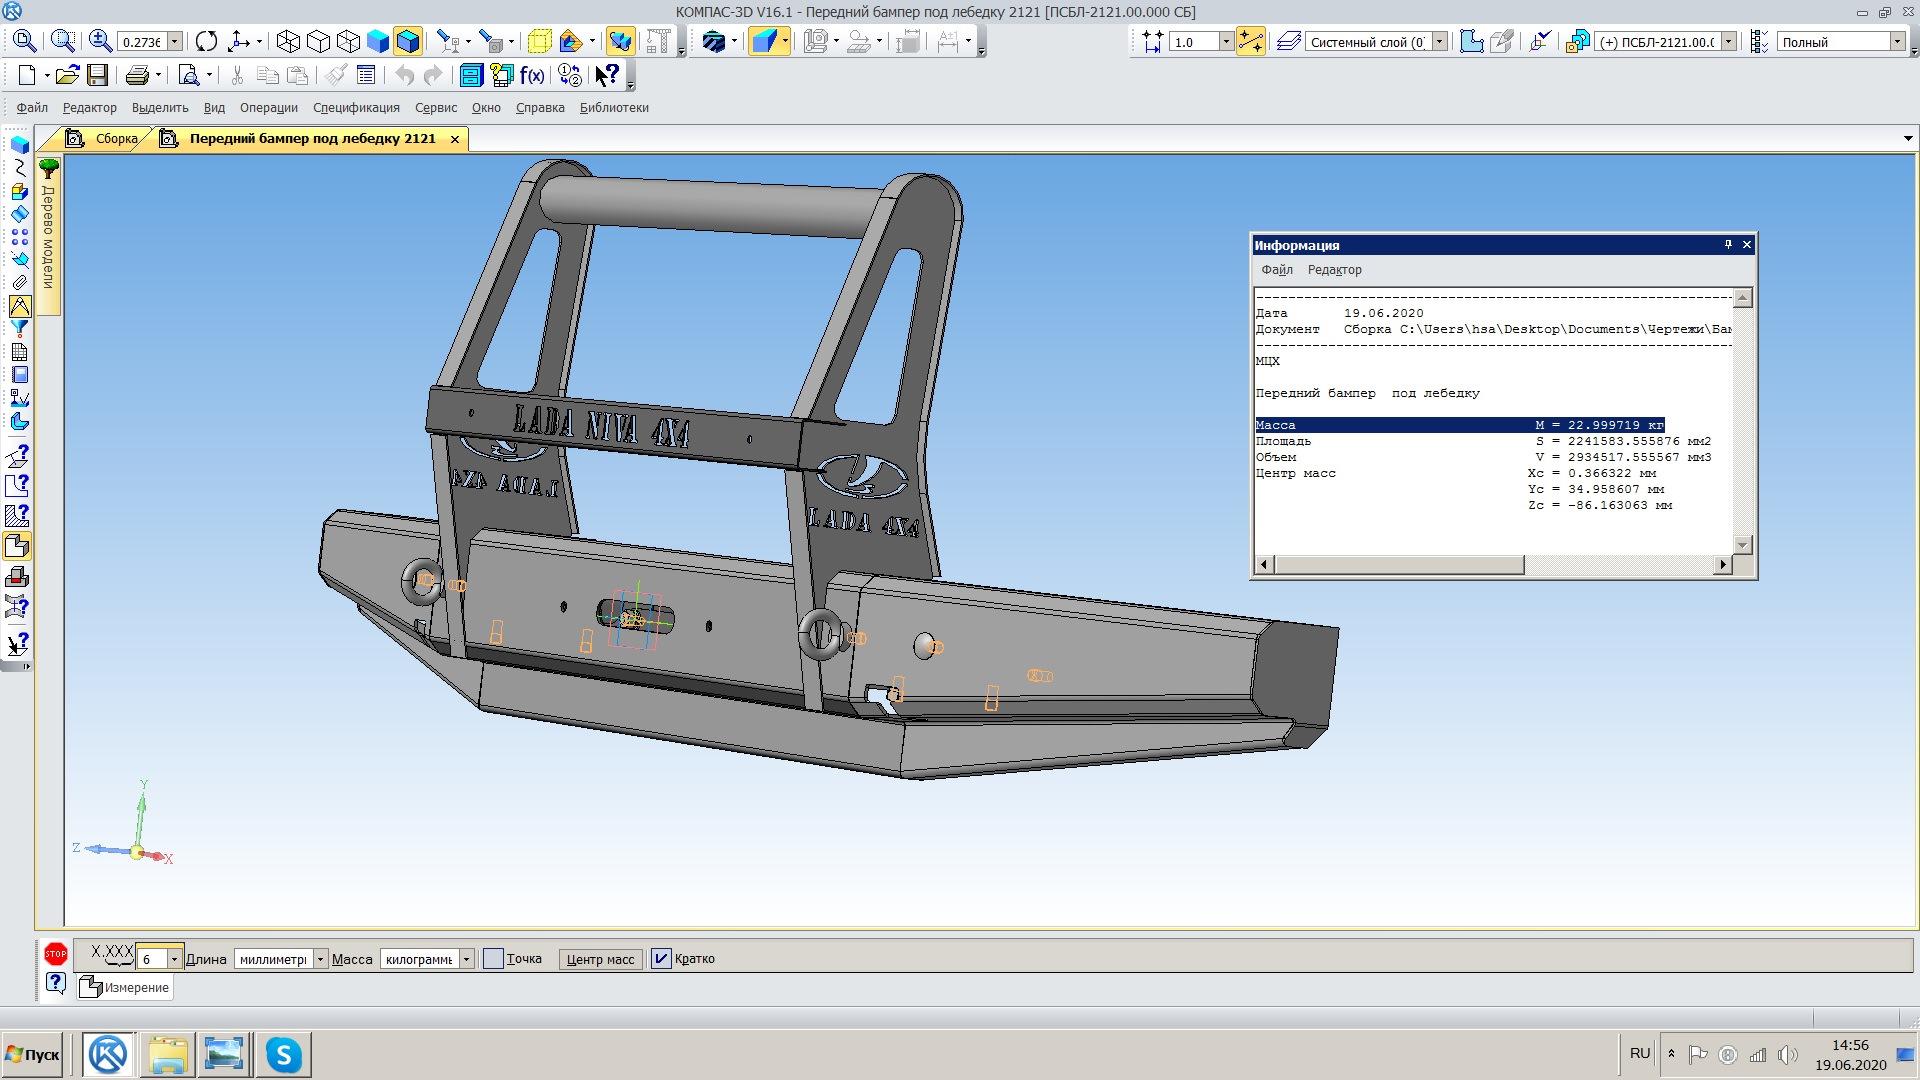Select wireframe display mode icon
1920x1080 pixels.
(x=288, y=41)
